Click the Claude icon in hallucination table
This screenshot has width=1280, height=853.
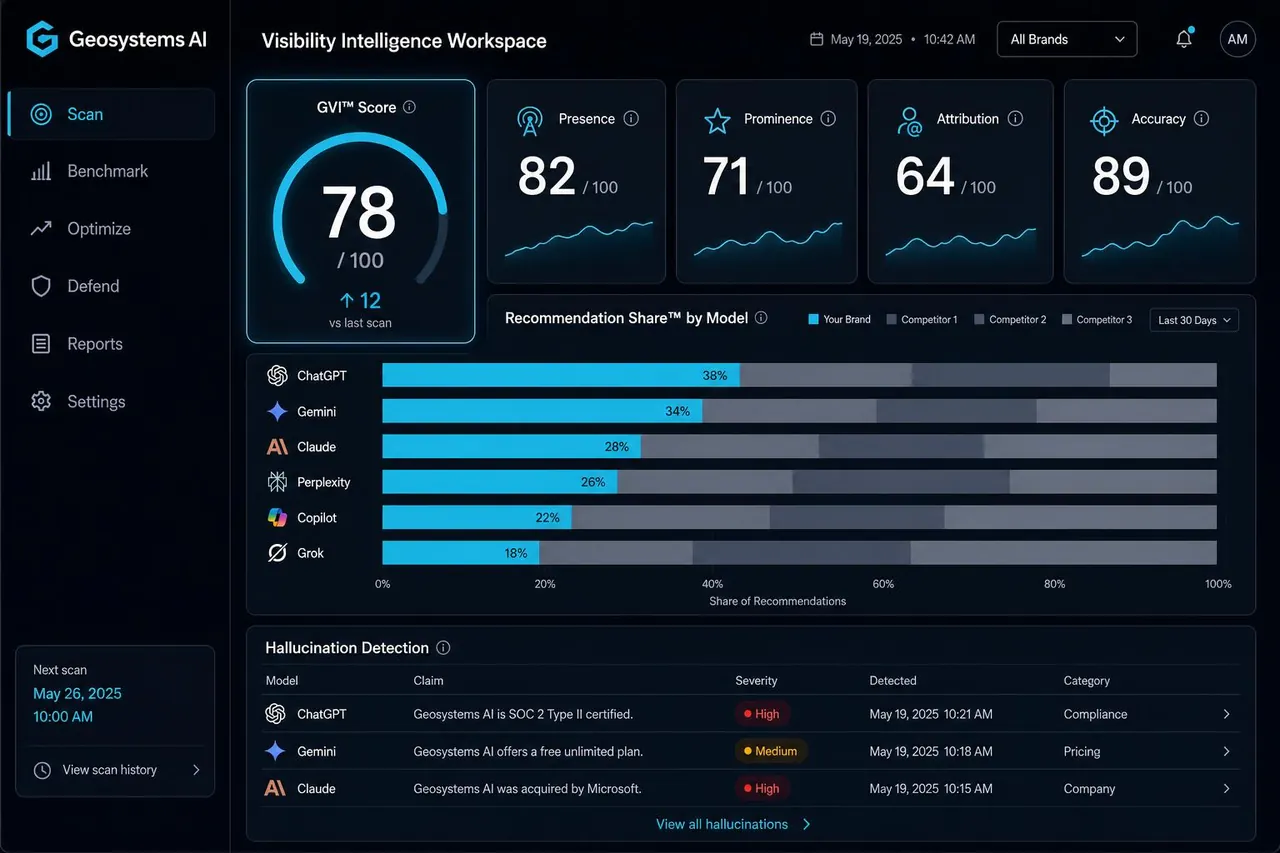(275, 788)
